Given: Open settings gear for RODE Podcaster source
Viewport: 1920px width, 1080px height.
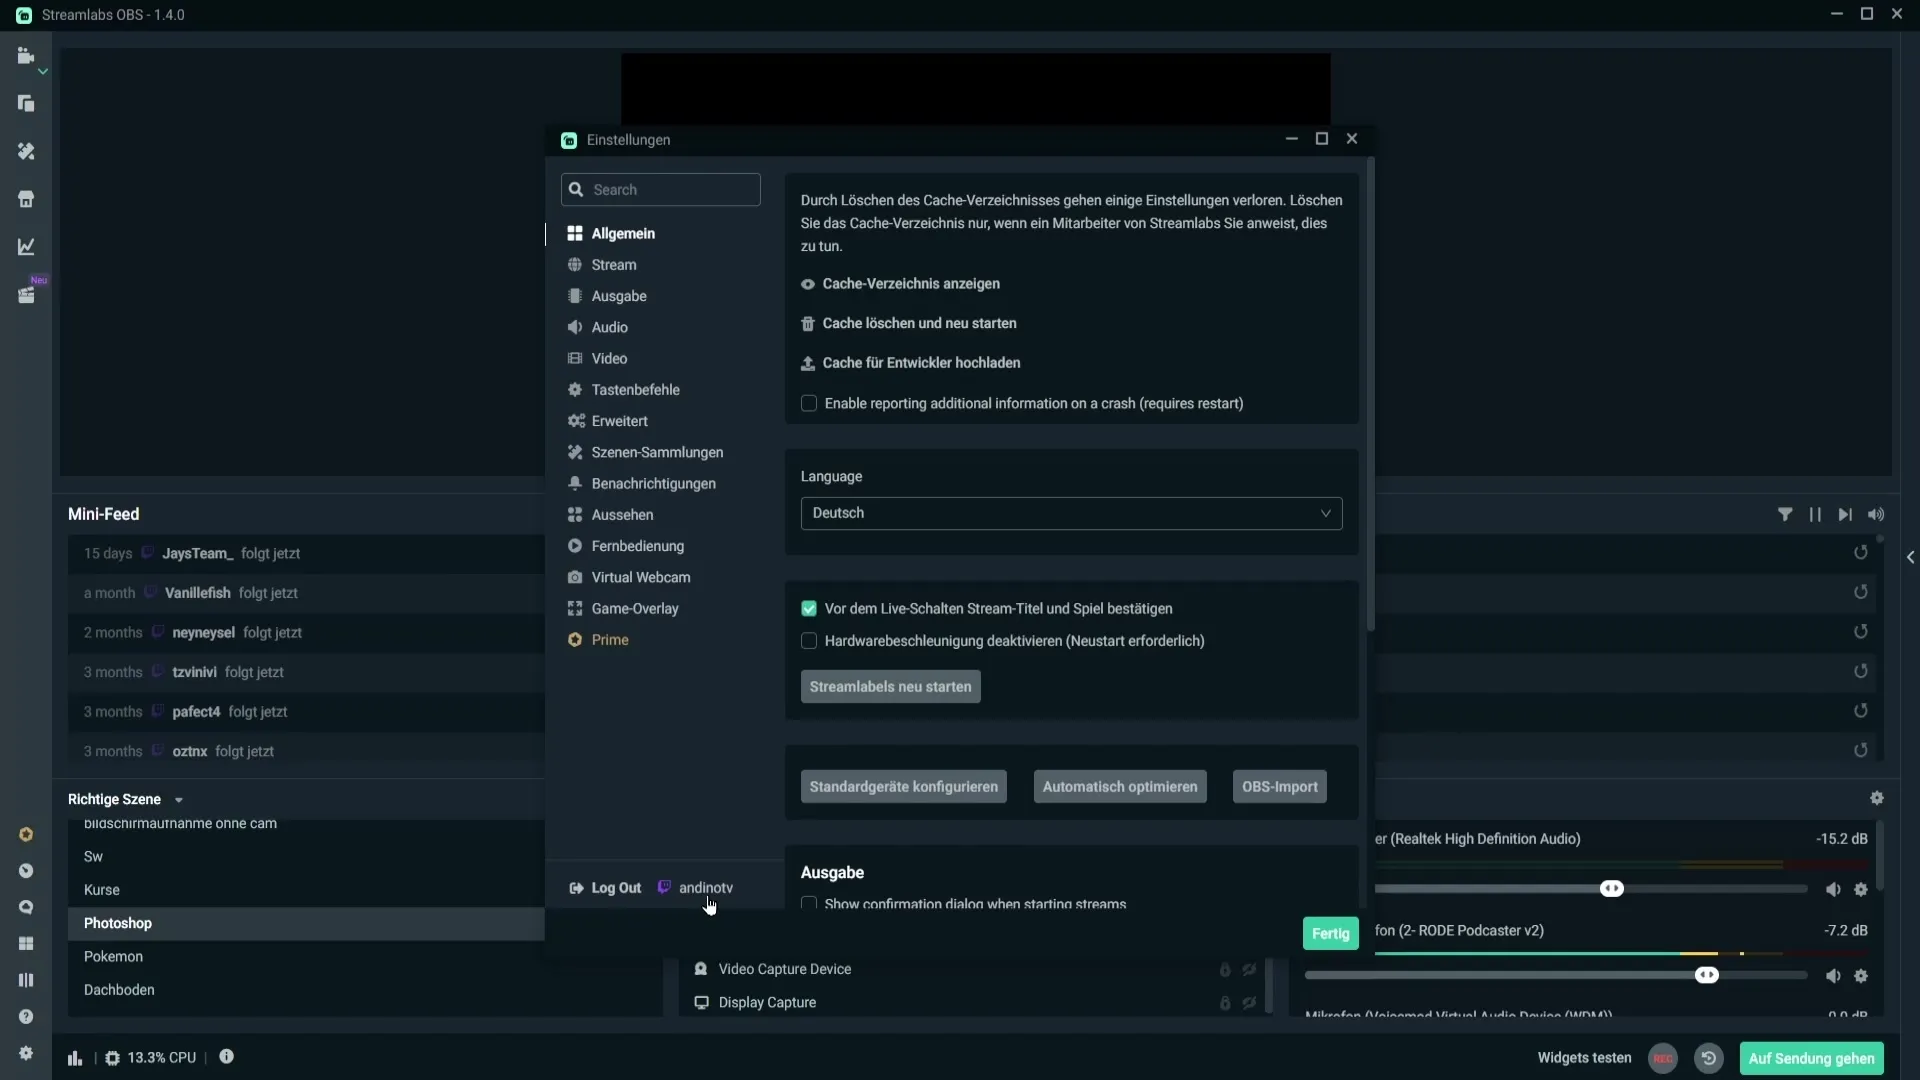Looking at the screenshot, I should (x=1861, y=976).
